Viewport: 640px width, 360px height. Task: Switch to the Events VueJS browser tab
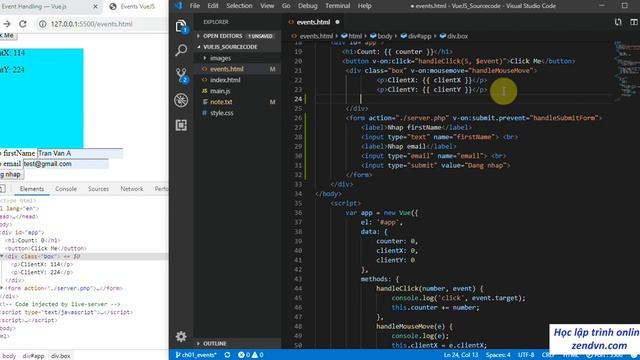138,7
